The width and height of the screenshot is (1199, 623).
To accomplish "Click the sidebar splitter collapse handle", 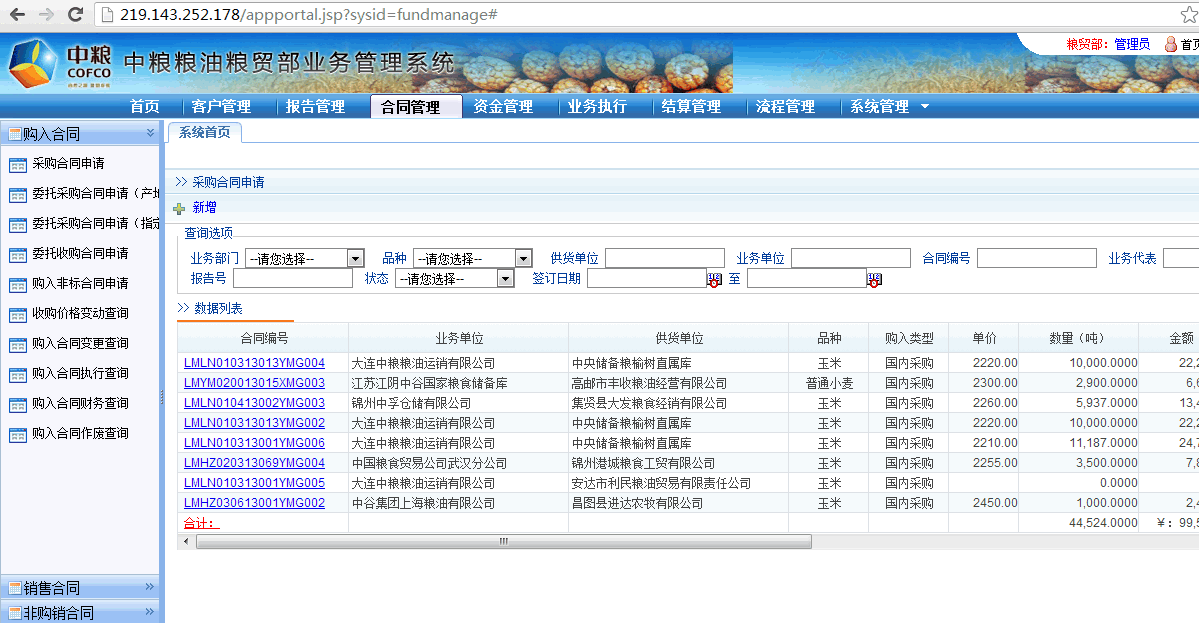I will [x=161, y=396].
